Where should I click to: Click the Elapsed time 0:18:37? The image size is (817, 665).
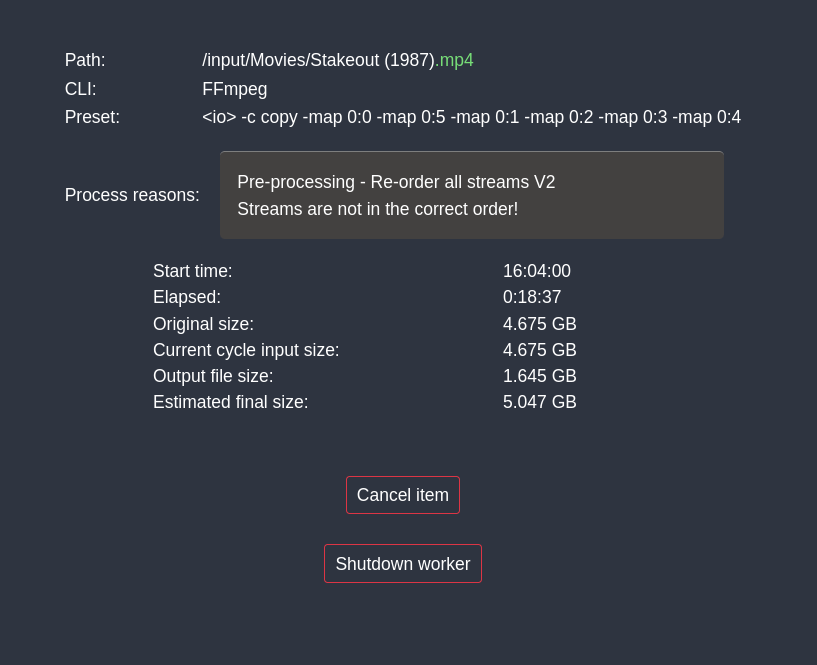pos(531,297)
